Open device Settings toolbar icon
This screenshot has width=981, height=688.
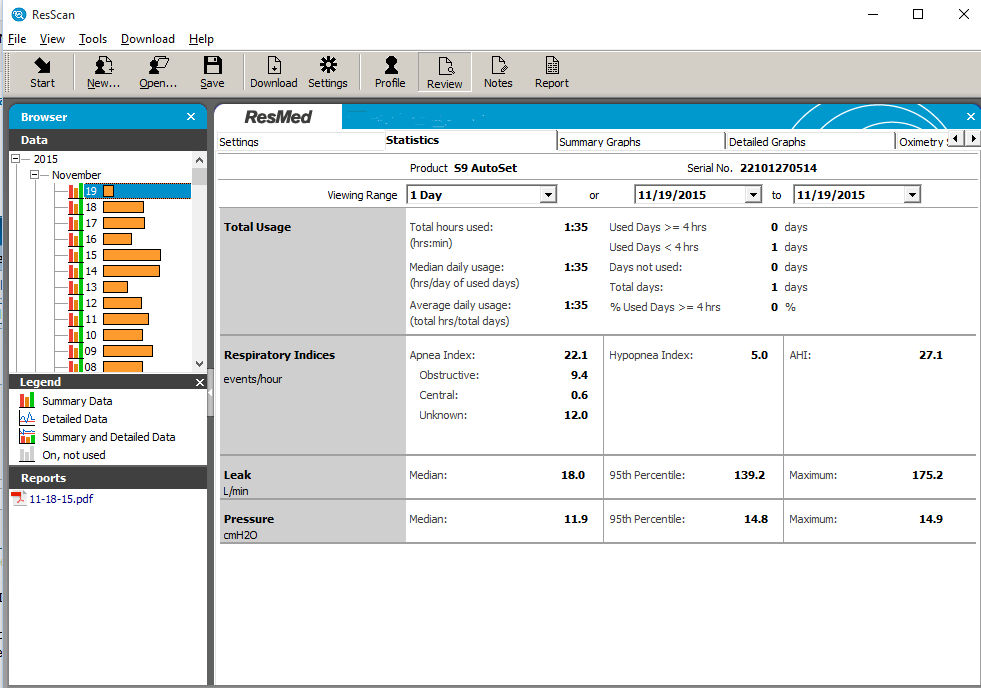click(328, 73)
